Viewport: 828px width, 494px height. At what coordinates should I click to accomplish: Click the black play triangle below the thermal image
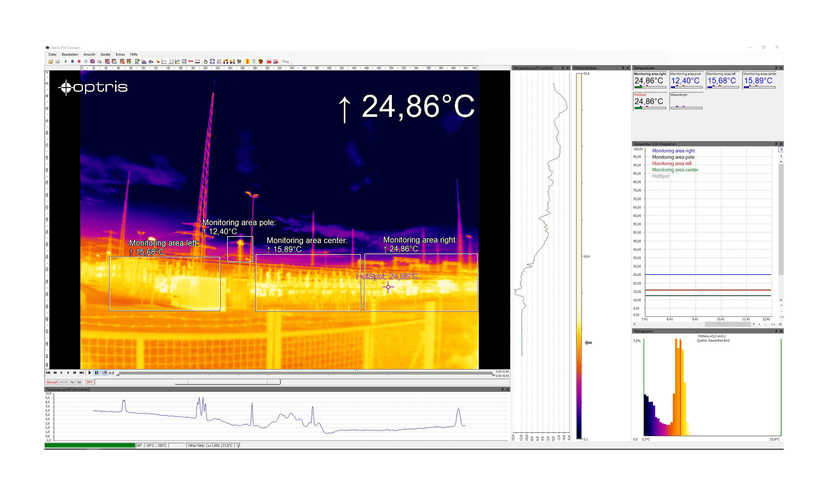point(90,372)
